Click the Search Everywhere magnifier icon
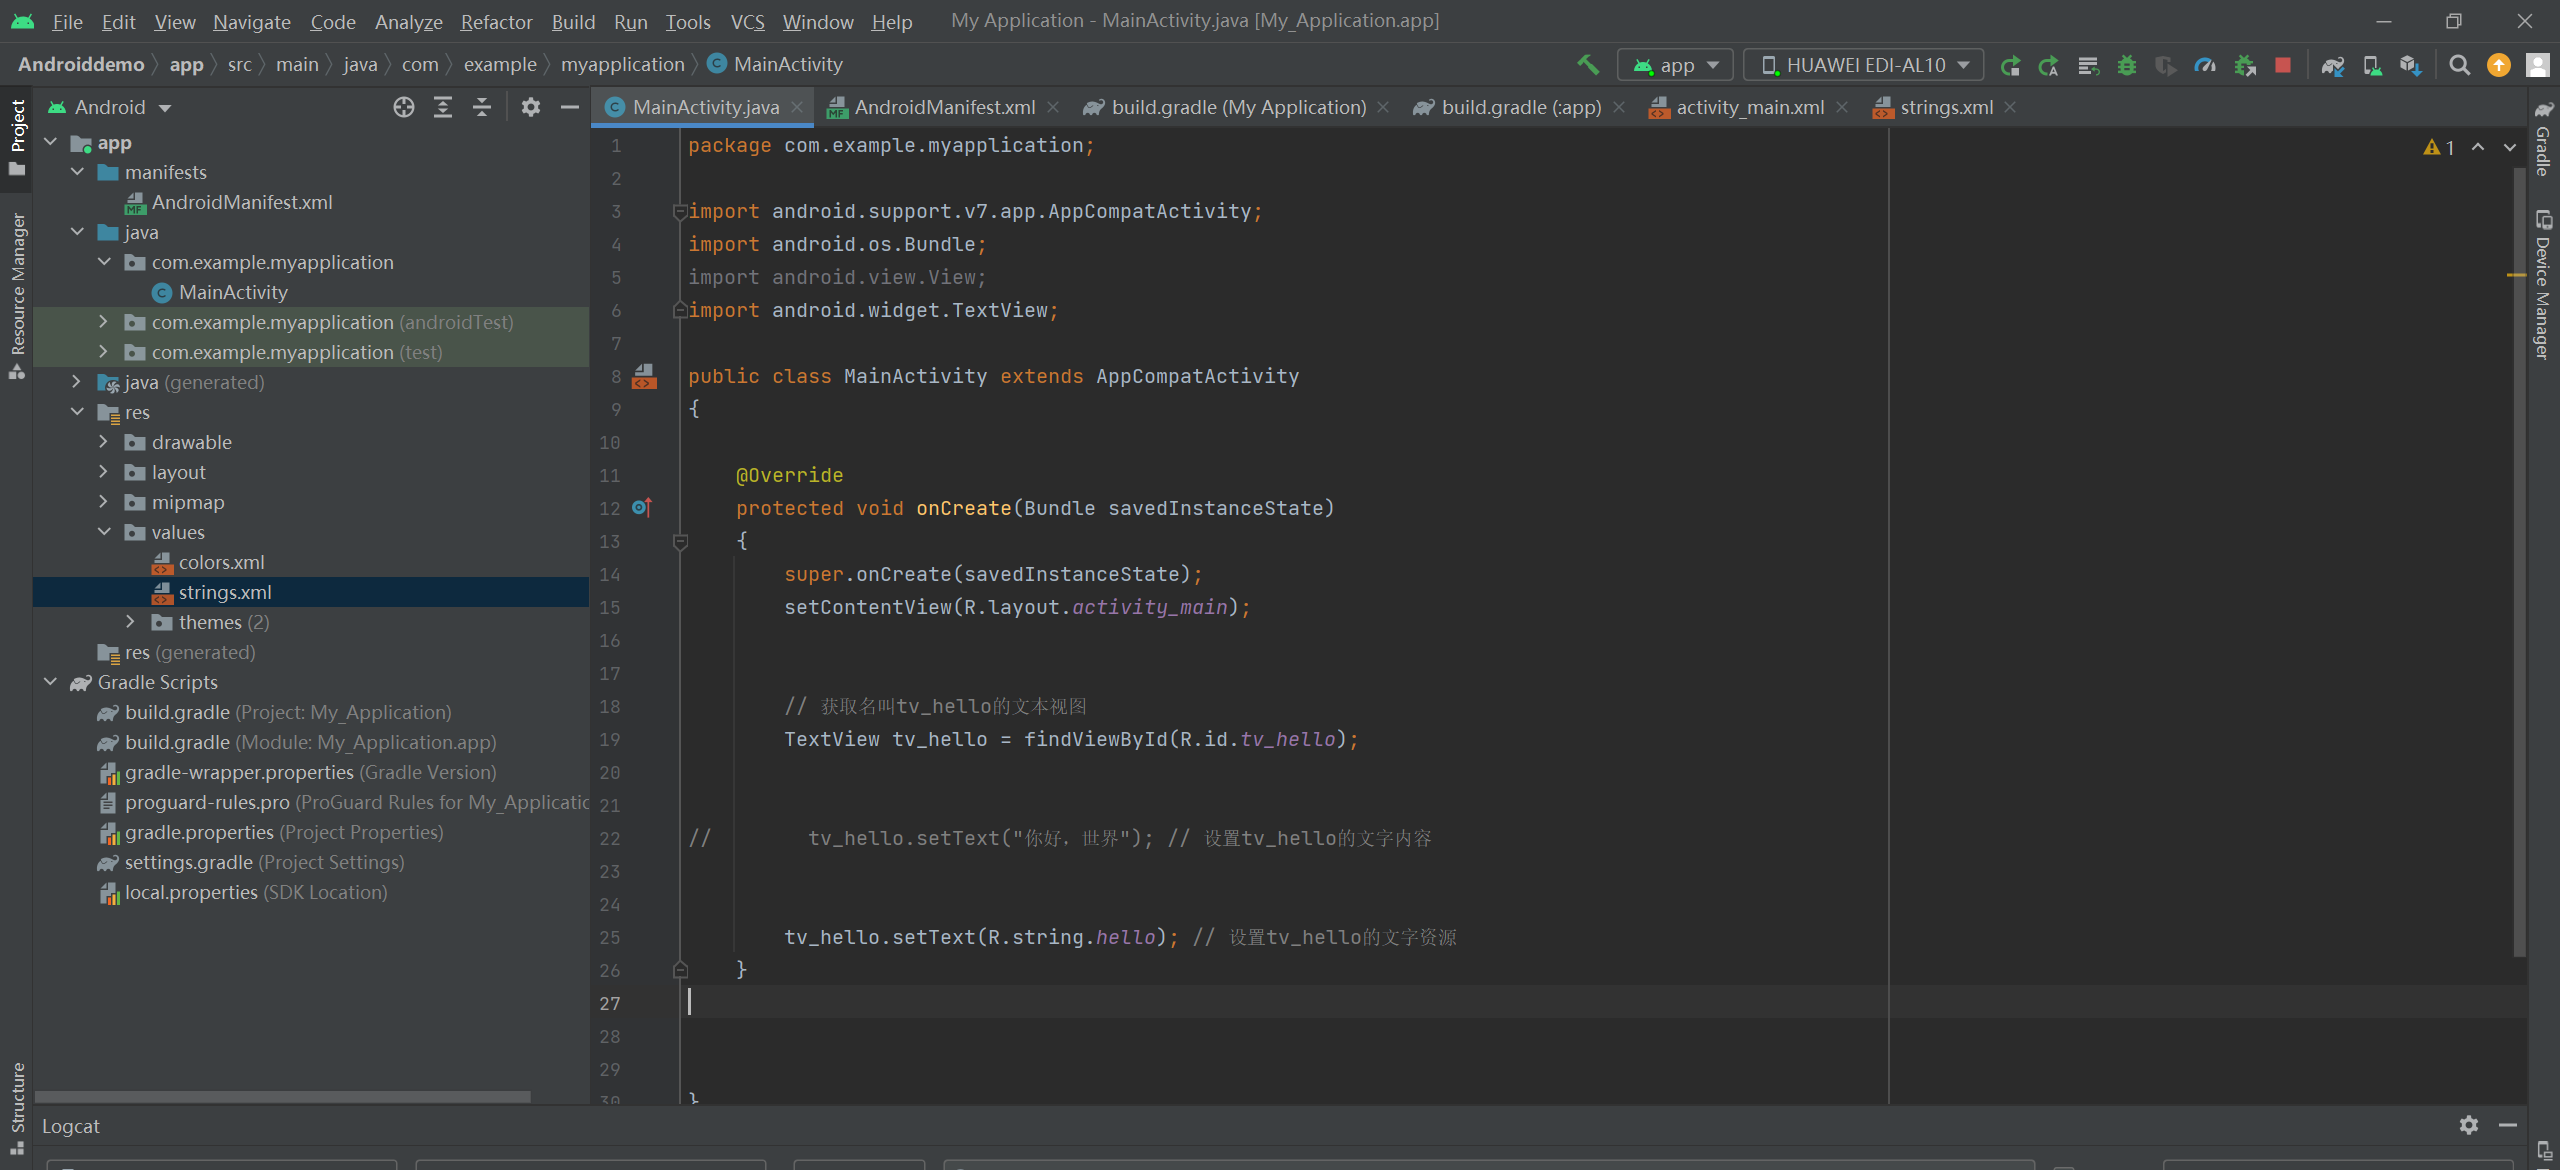 tap(2460, 65)
